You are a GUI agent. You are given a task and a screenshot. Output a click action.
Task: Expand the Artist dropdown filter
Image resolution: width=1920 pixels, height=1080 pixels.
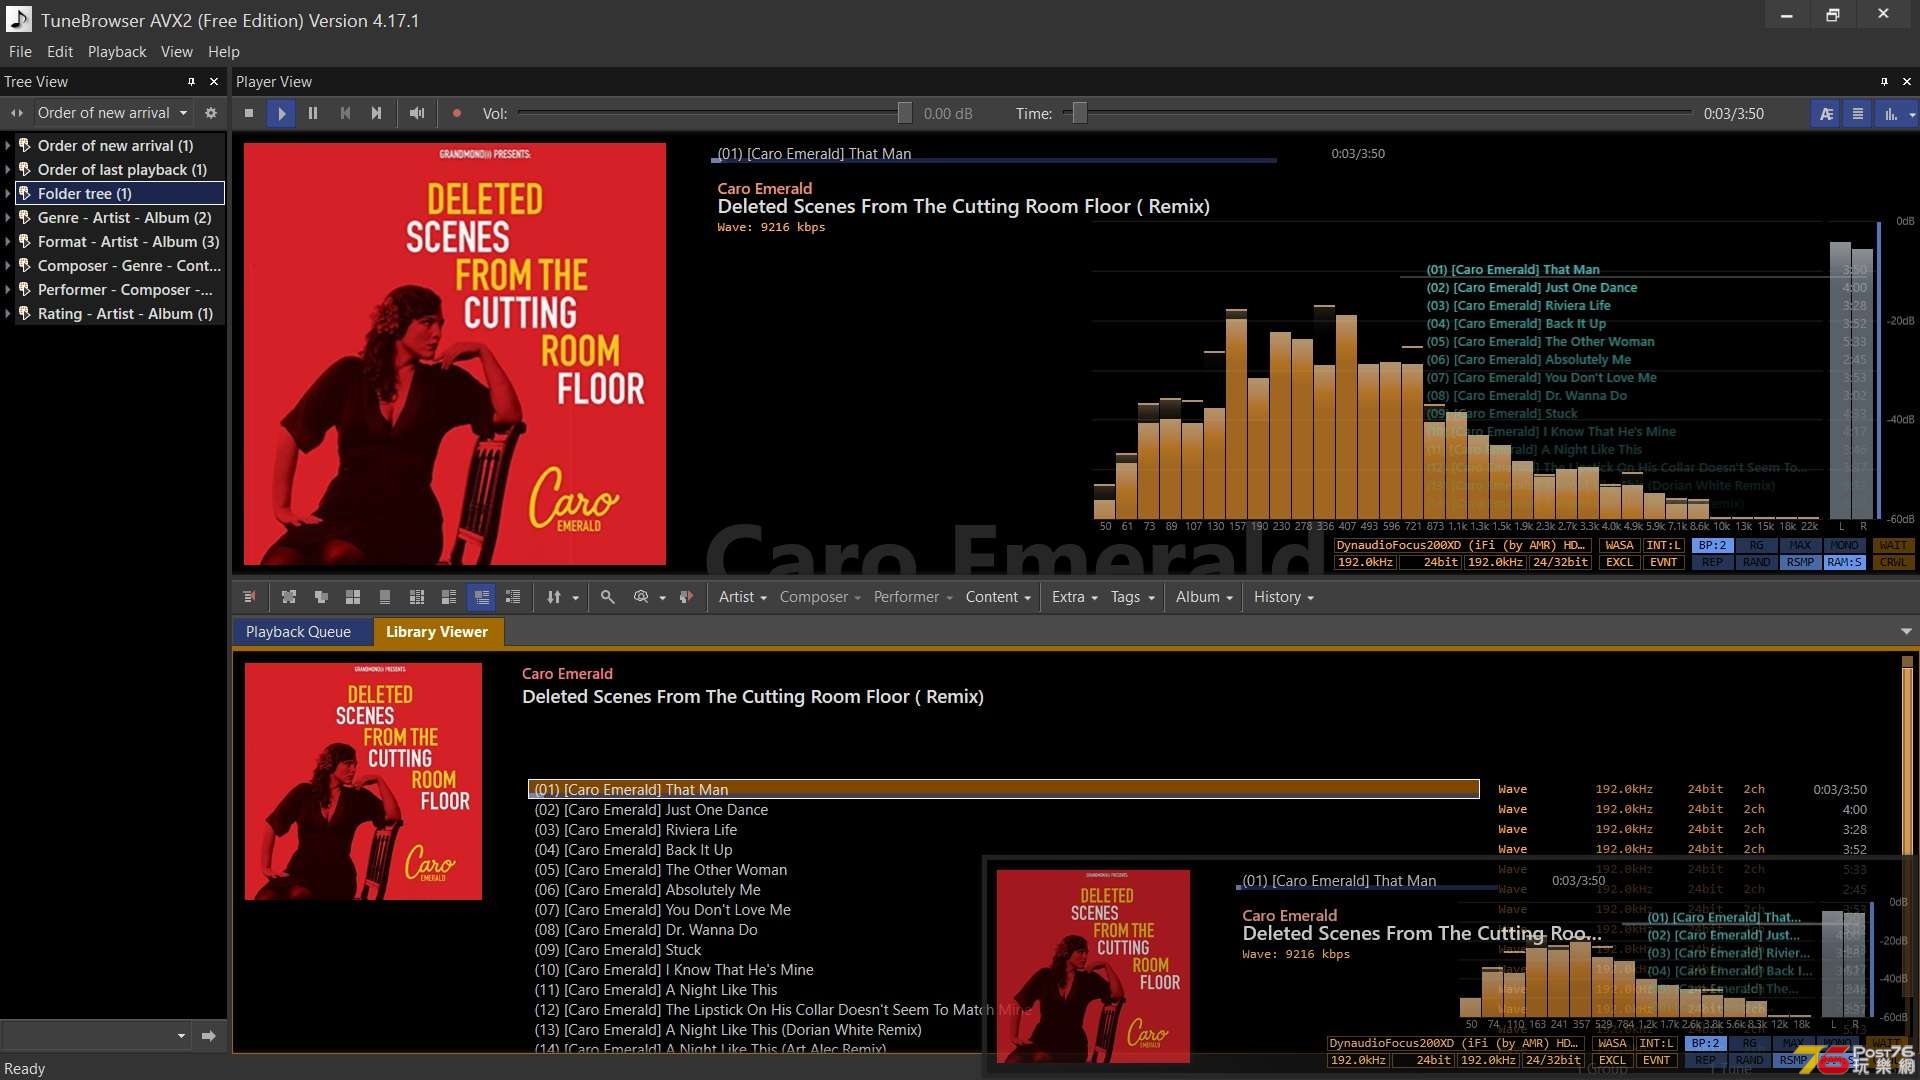(741, 596)
